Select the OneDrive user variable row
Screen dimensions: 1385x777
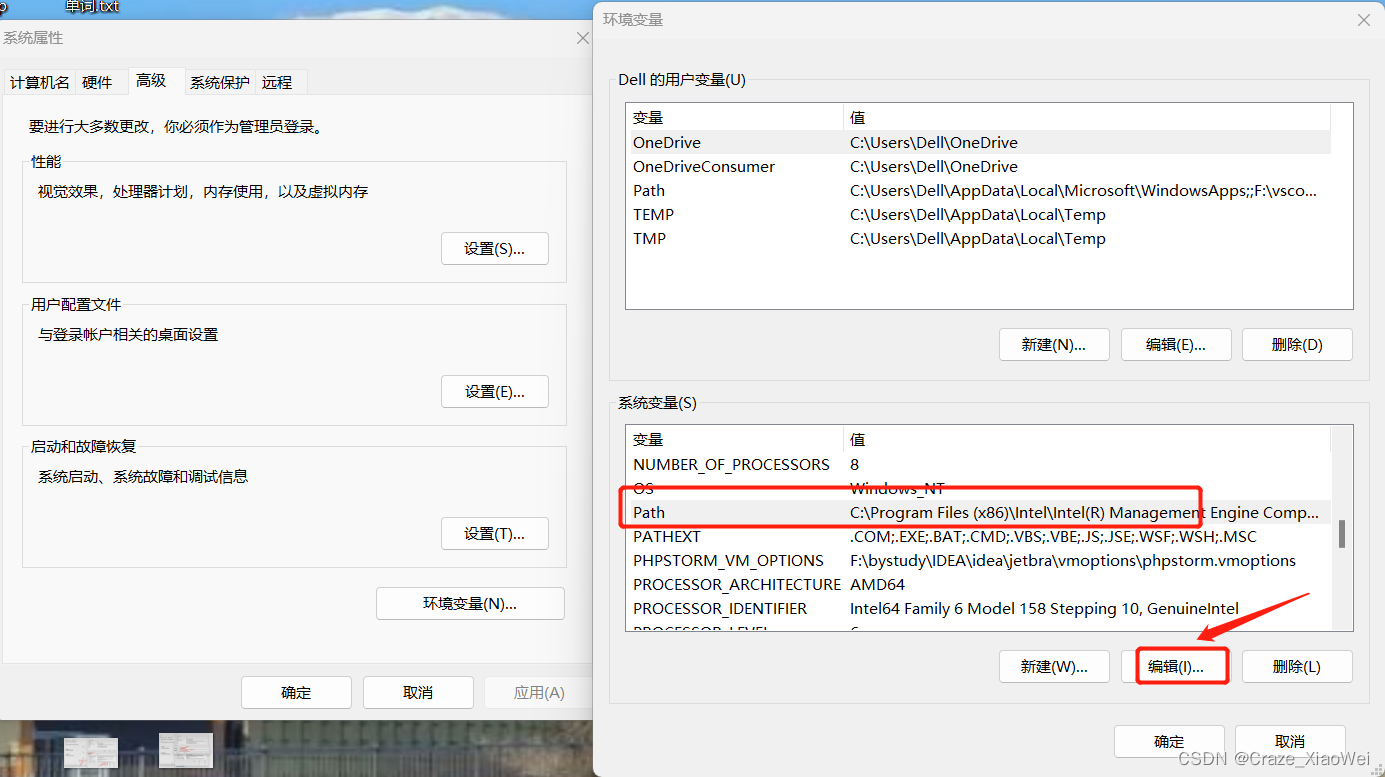point(978,143)
